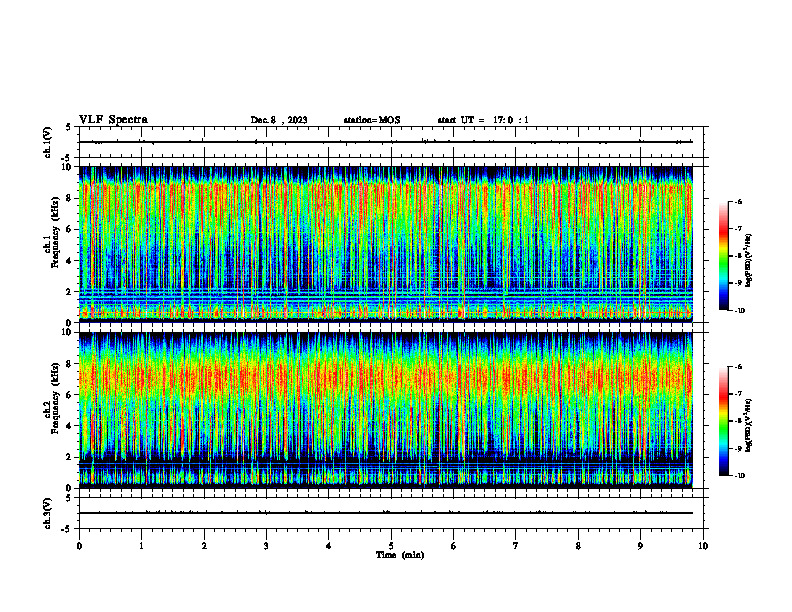Click inside the ch.1 spectrogram panel
Screen dimensions: 792x612
[x=385, y=244]
